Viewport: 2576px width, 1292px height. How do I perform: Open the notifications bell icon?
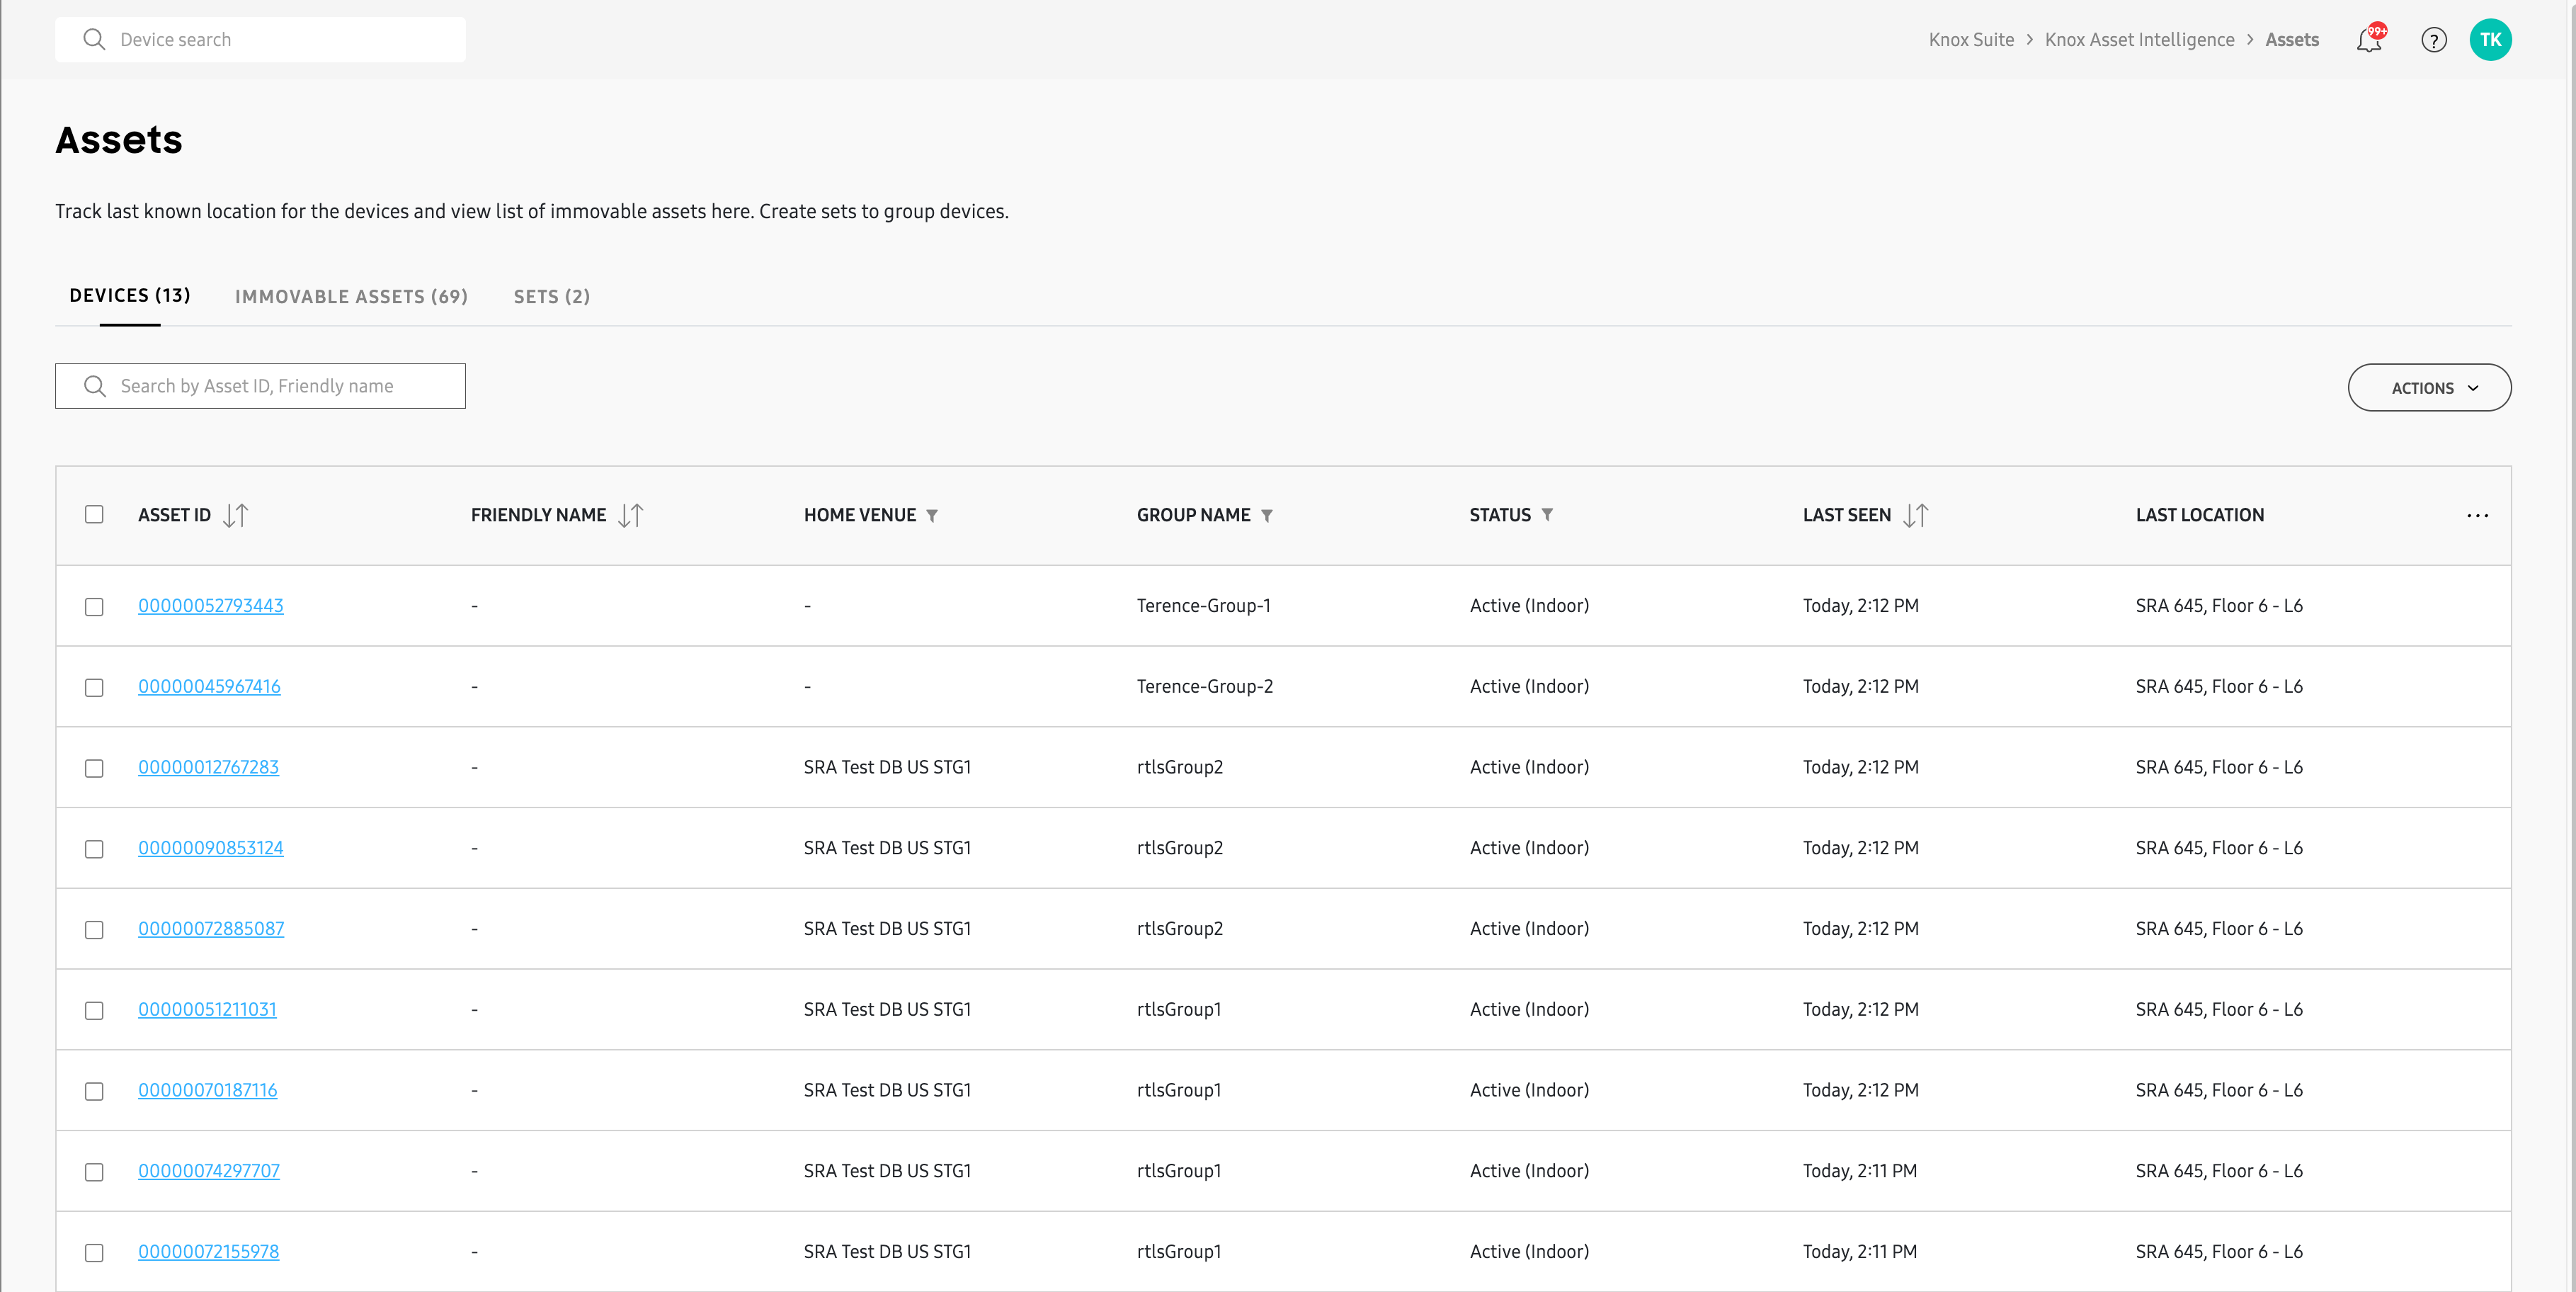[2370, 39]
